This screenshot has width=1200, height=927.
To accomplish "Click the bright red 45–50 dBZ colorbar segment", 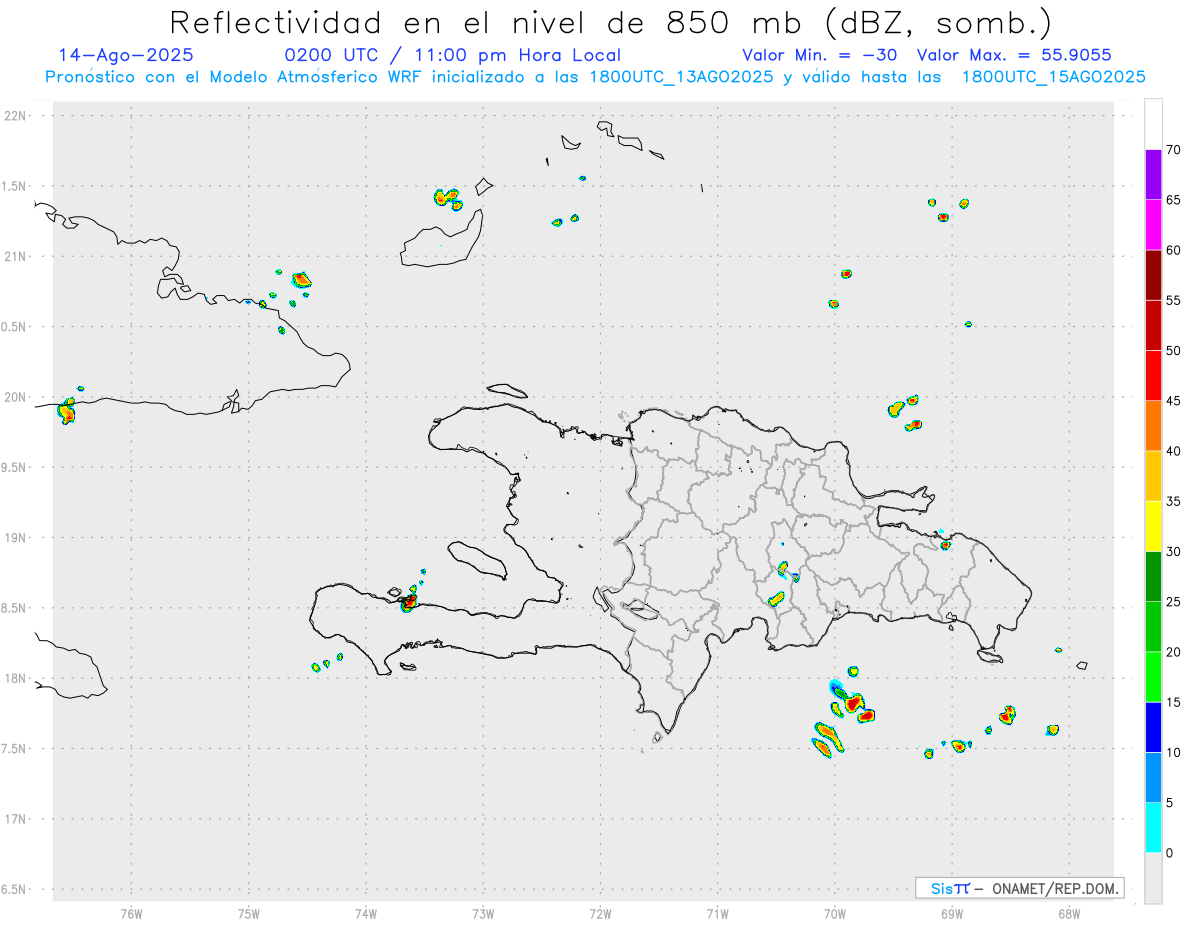I will point(1153,376).
